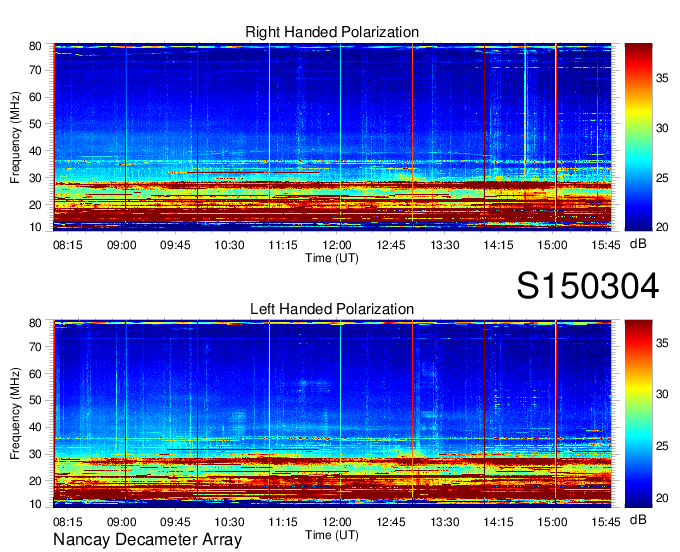The image size is (680, 552).
Task: Click the "12:45" time tick on the Left Handed plot
Action: tap(391, 522)
